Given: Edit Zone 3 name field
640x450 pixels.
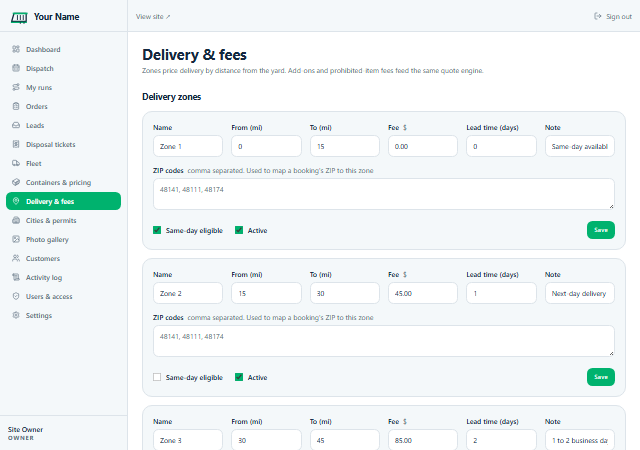Looking at the screenshot, I should [x=188, y=440].
